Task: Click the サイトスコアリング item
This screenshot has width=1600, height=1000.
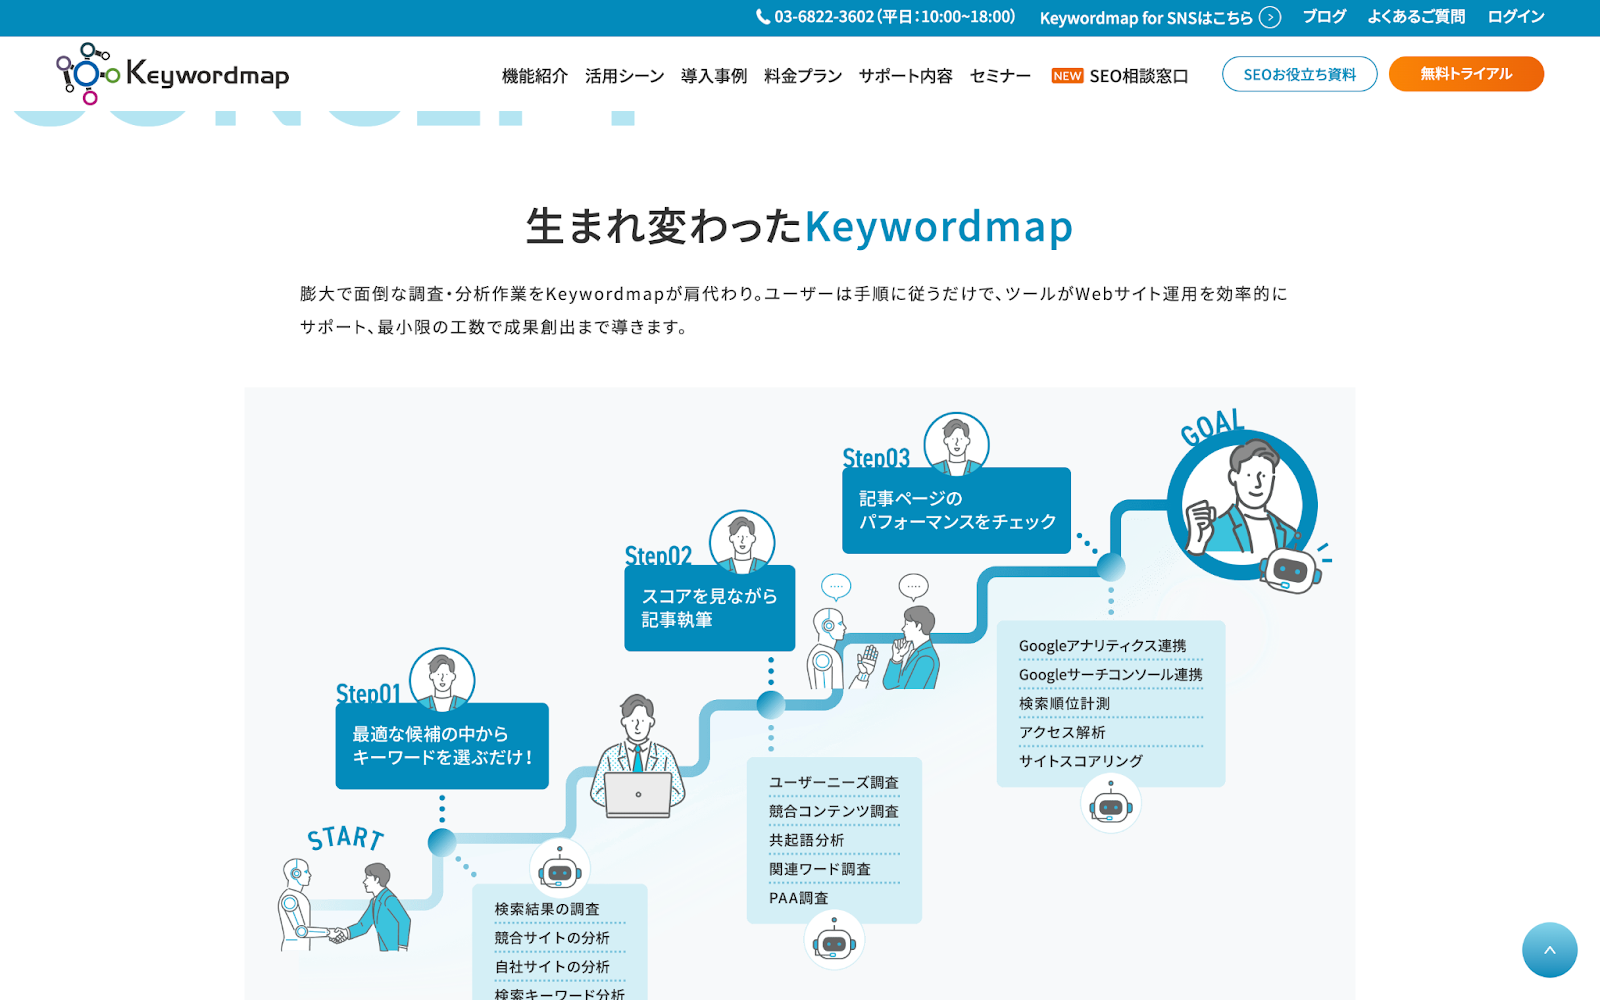Action: point(1080,761)
